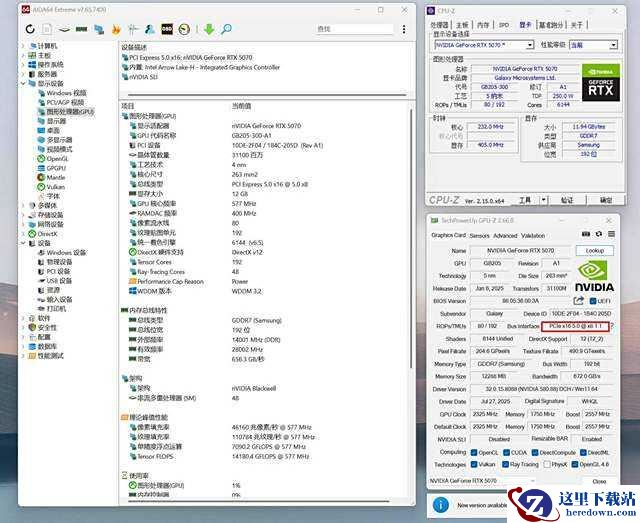The image size is (640, 523).
Task: Click the GPU-Z BIOS export share icon
Action: pyautogui.click(x=578, y=301)
